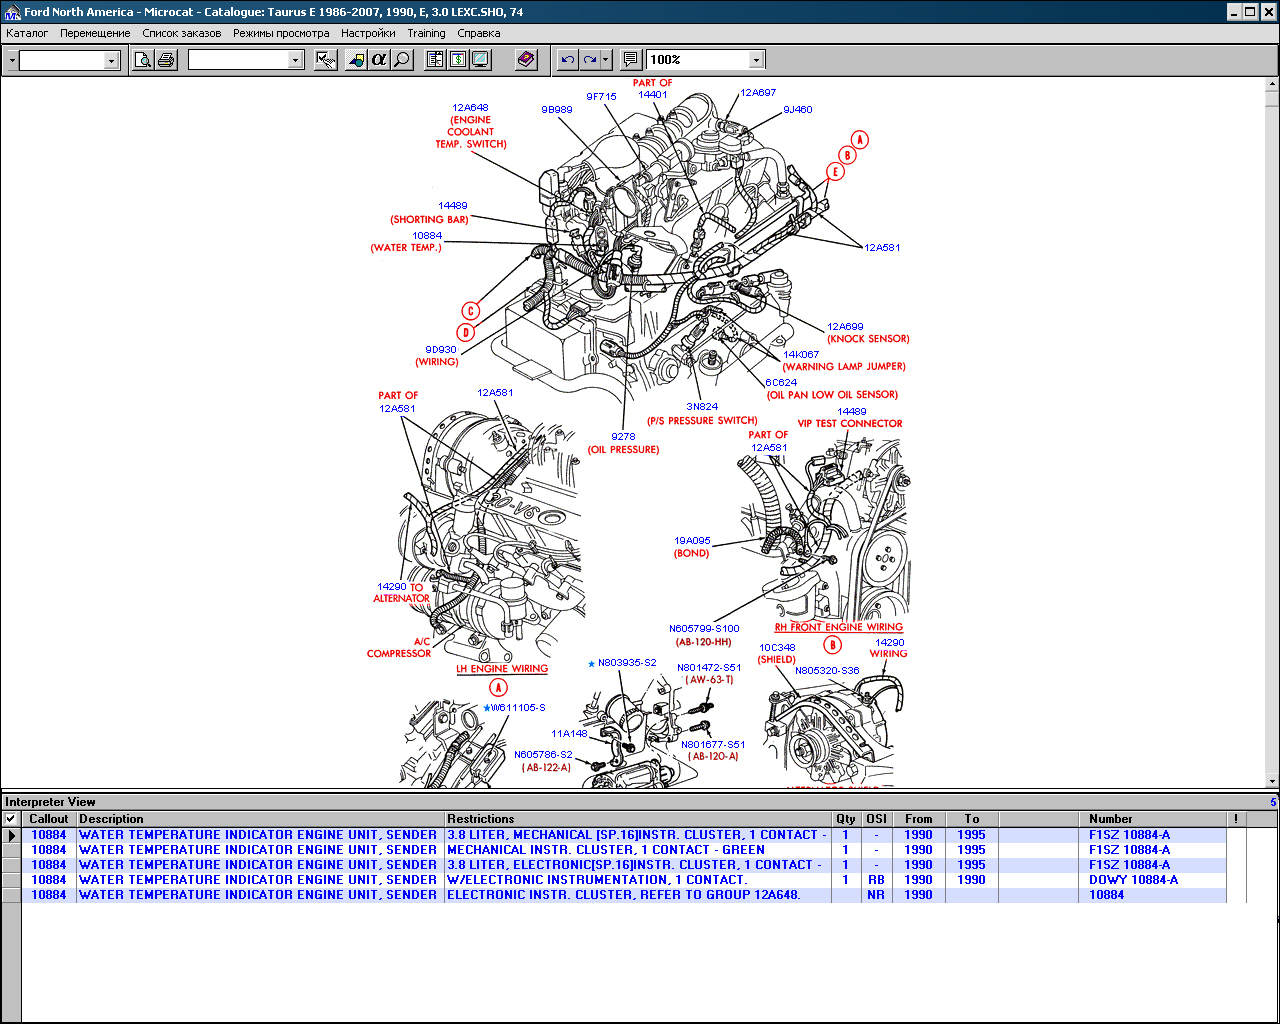Click the Number column header
The image size is (1280, 1024).
pyautogui.click(x=1110, y=819)
